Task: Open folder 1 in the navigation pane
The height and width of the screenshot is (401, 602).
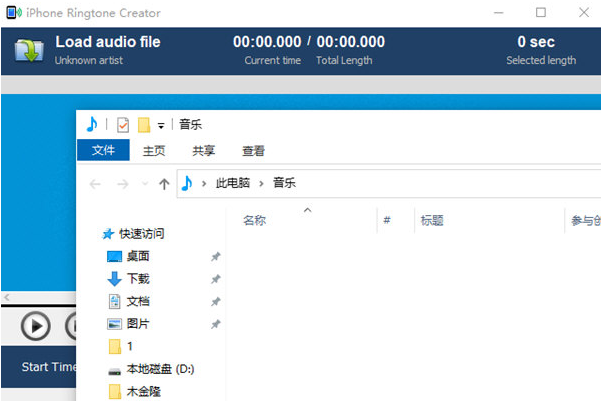Action: tap(130, 346)
